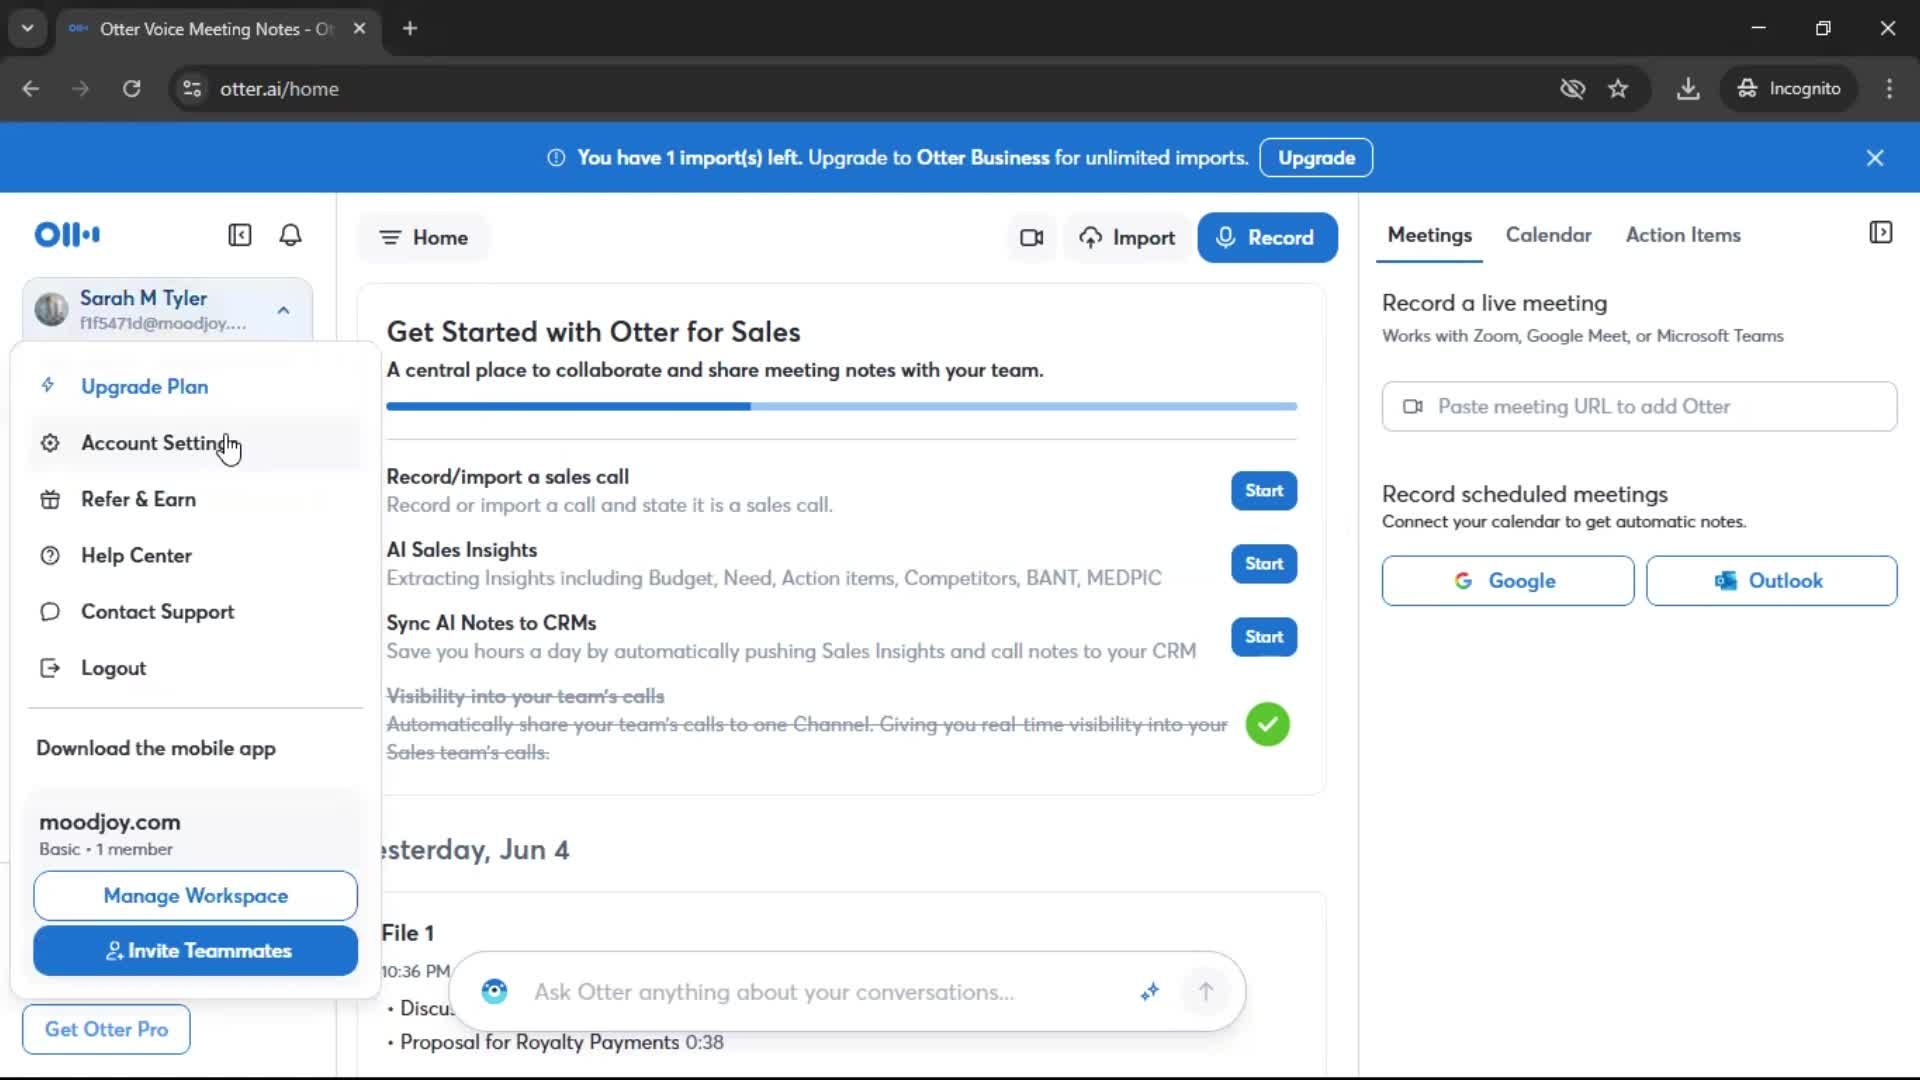Bookmark this page with the star icon
The height and width of the screenshot is (1080, 1920).
[1618, 89]
